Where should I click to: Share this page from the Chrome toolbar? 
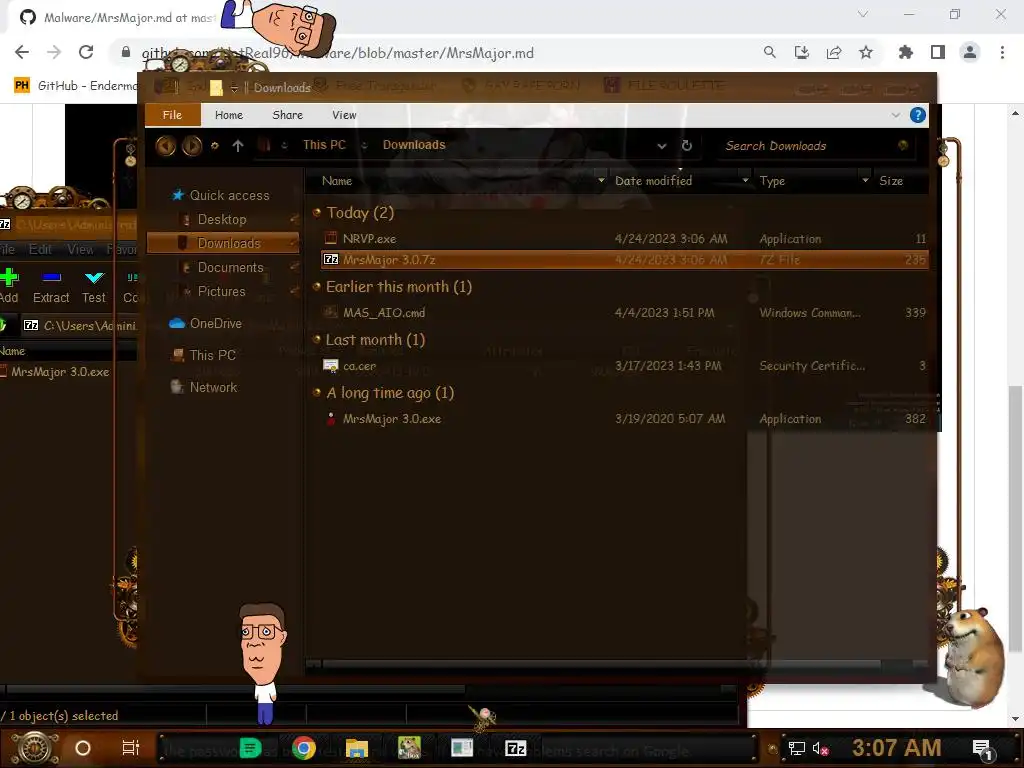point(834,52)
